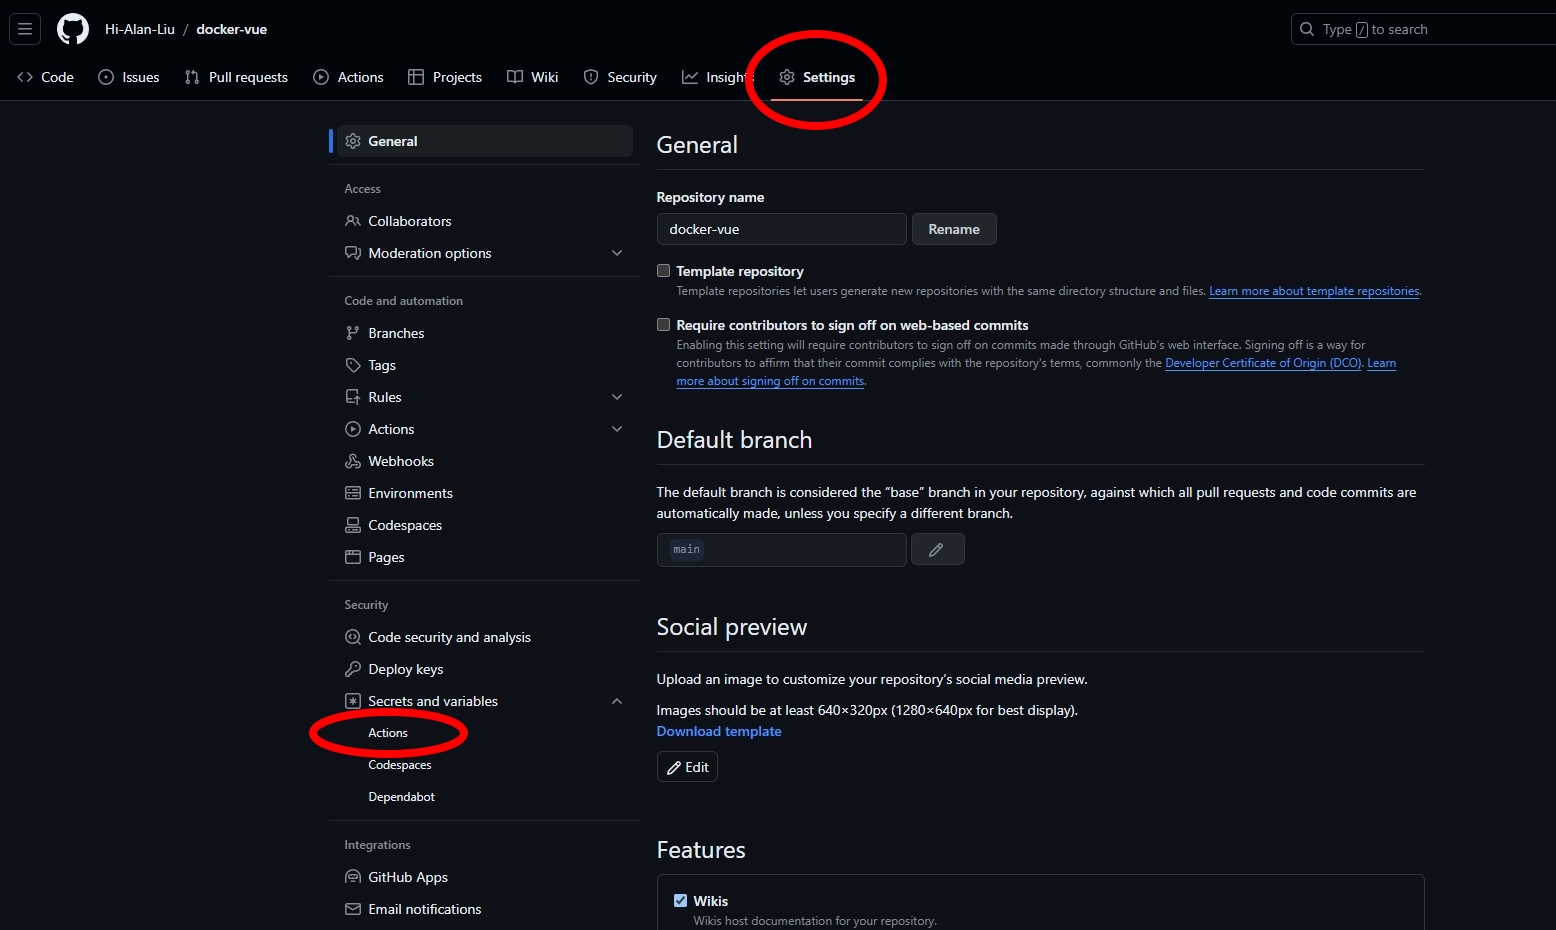This screenshot has height=930, width=1556.
Task: Click the gear icon beside General
Action: pyautogui.click(x=353, y=141)
